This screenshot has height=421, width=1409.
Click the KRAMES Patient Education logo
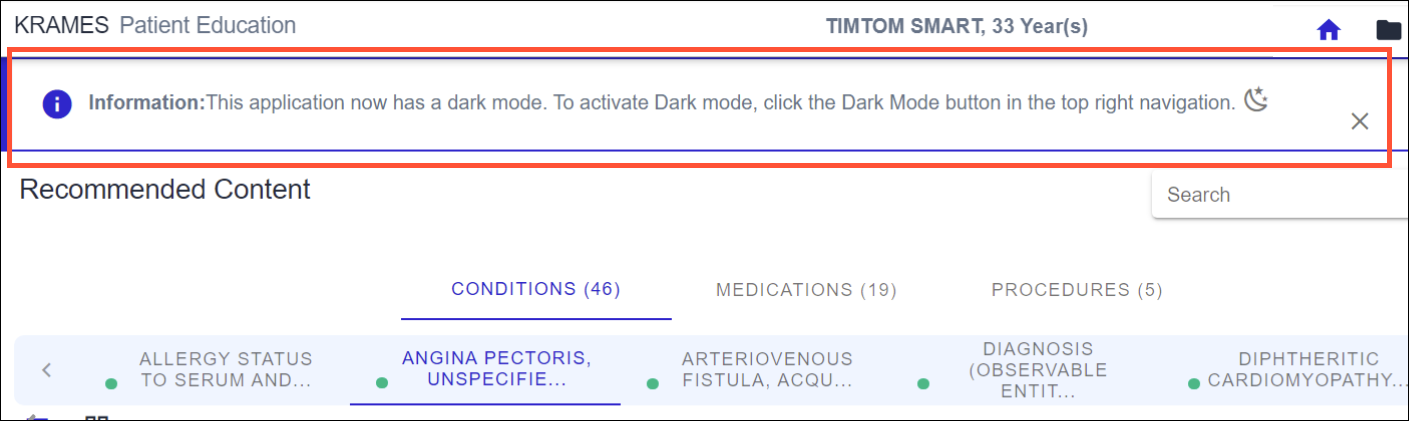pos(155,26)
